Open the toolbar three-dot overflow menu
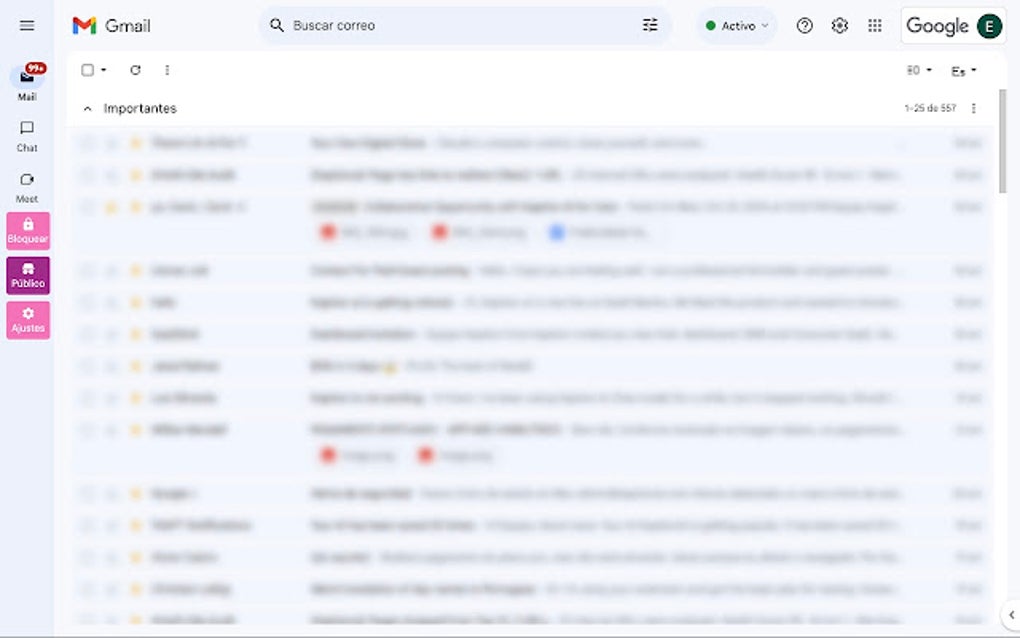This screenshot has height=638, width=1020. point(167,70)
